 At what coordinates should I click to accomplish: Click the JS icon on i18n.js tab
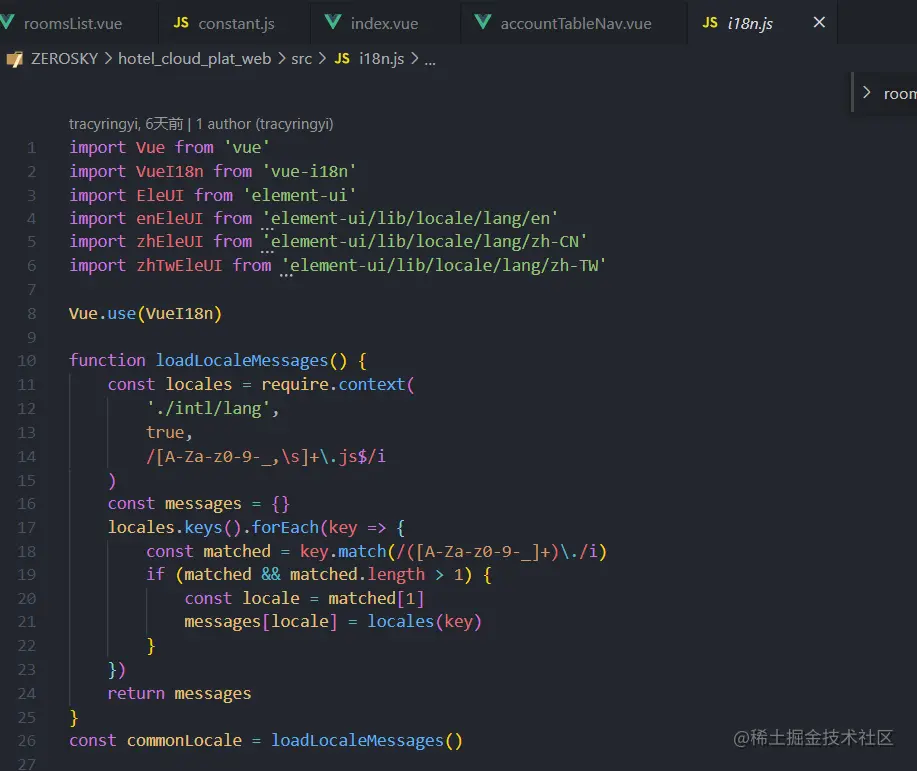[710, 23]
